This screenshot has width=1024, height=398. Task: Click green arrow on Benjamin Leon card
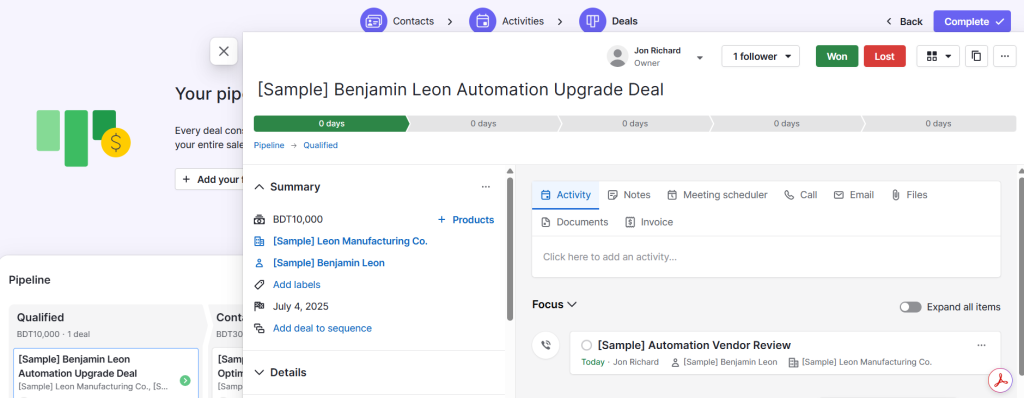point(185,380)
